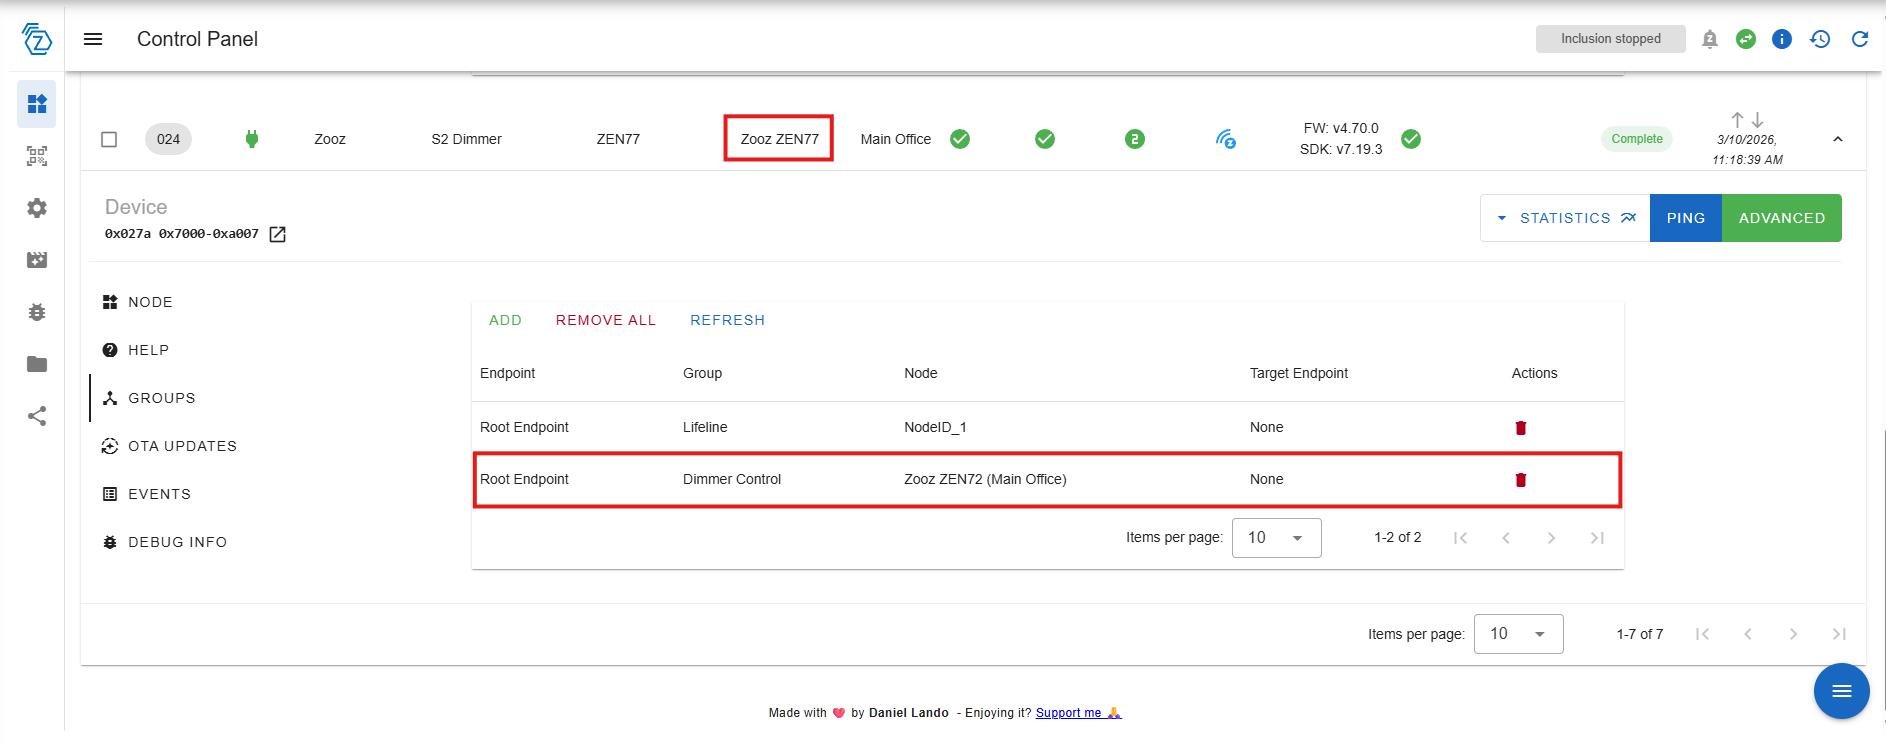Open the hamburger navigation menu
The height and width of the screenshot is (745, 1886).
pos(93,39)
